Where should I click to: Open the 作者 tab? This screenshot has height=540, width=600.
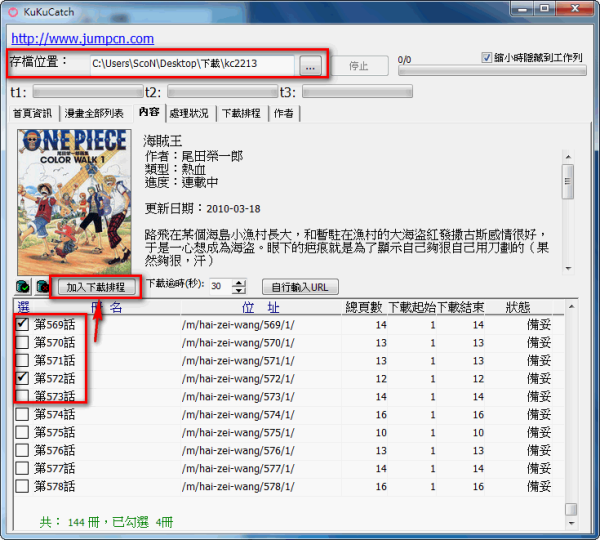(x=284, y=113)
